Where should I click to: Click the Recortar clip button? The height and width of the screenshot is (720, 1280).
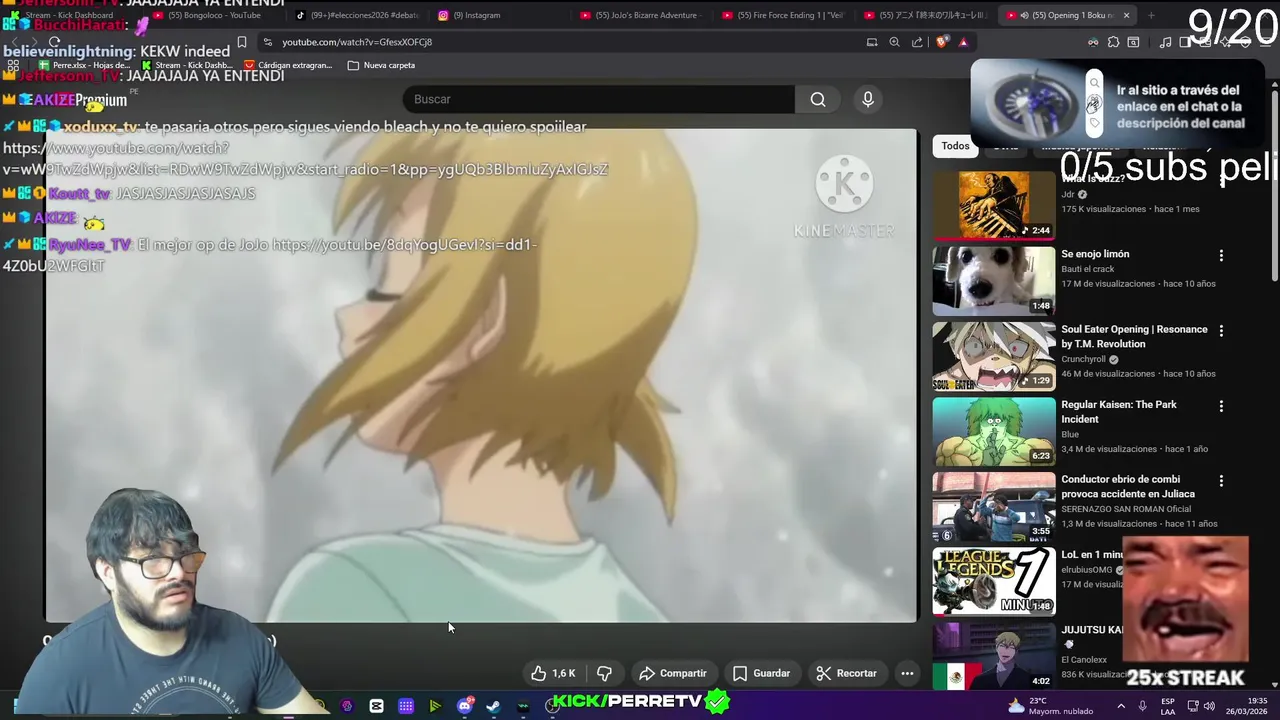[x=846, y=673]
